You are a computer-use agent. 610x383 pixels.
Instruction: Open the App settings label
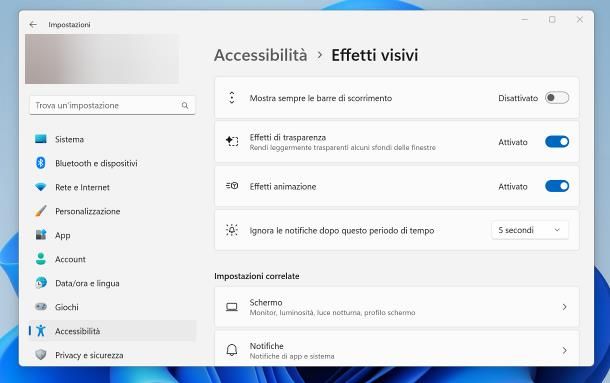click(63, 235)
